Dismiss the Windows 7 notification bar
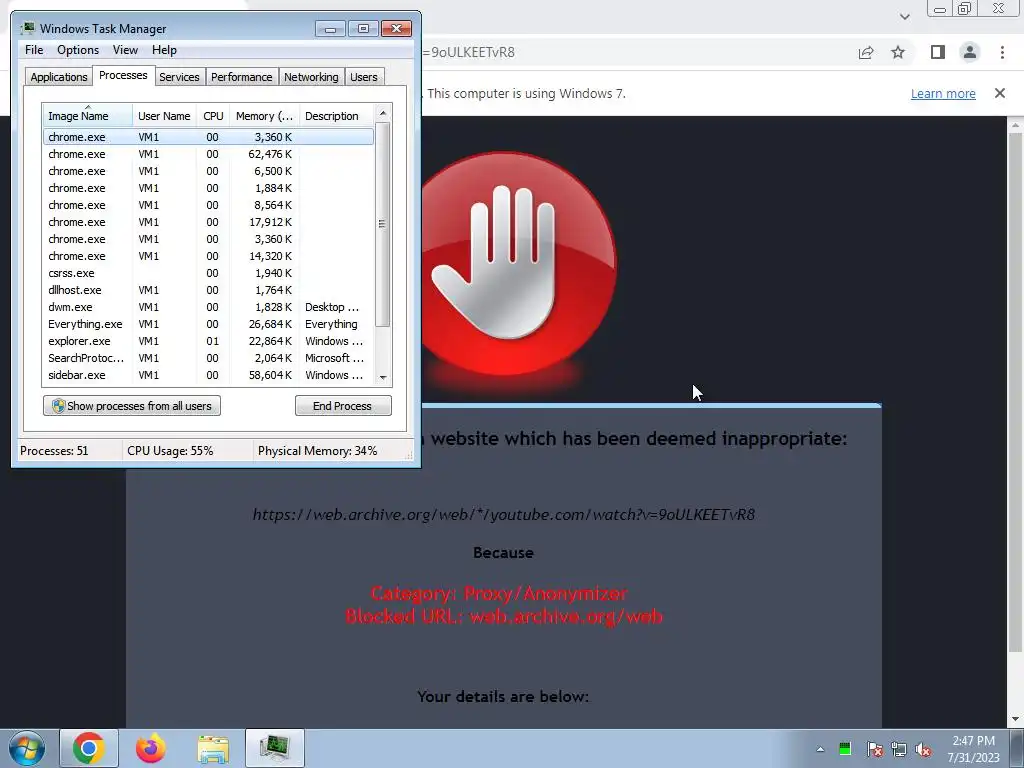 tap(1000, 93)
